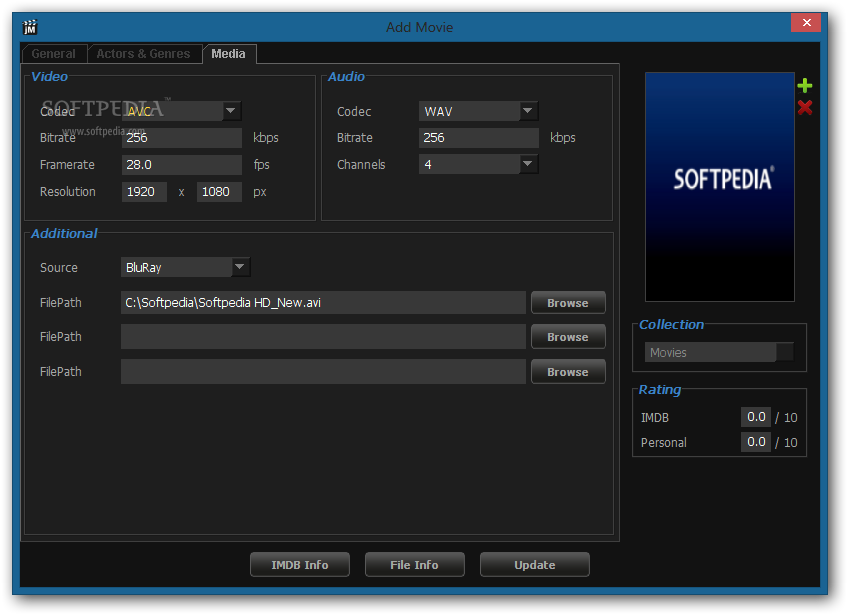
Task: Open the Actors & Genres tab
Action: click(143, 54)
